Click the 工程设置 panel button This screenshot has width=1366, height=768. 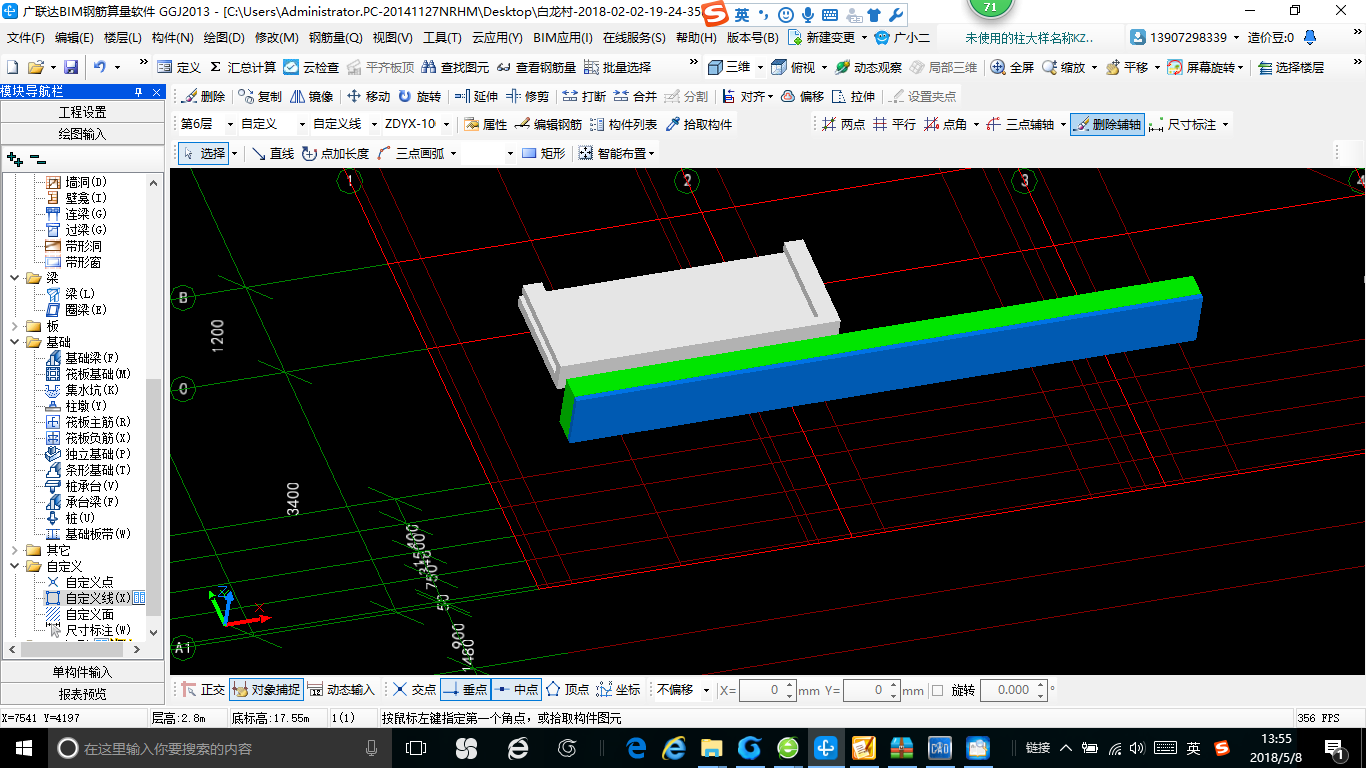[x=82, y=112]
